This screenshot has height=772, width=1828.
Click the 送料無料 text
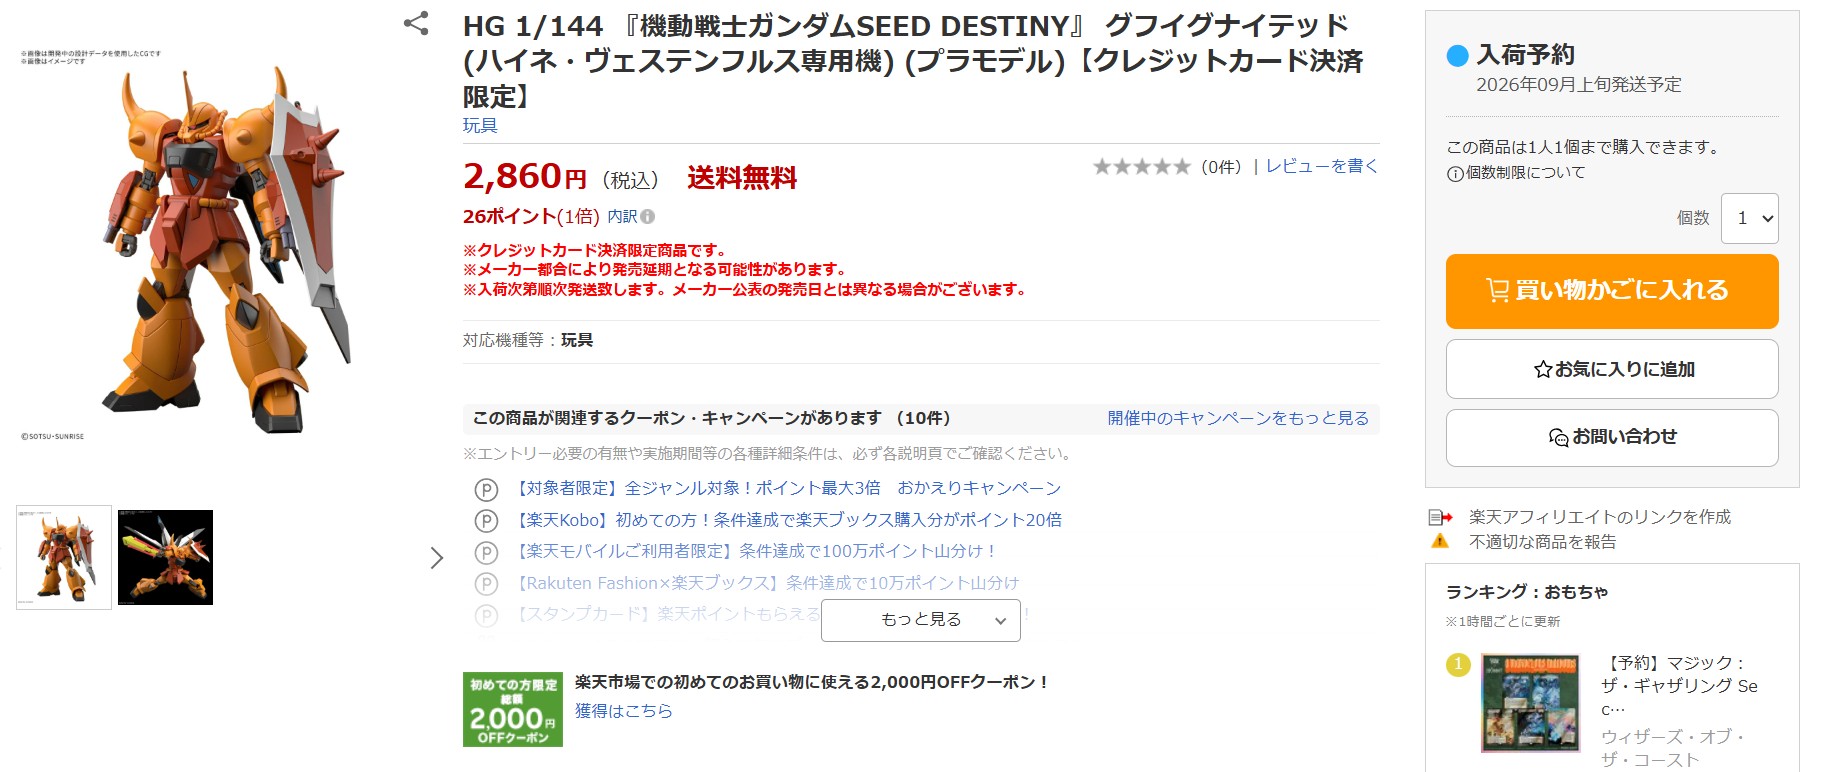742,178
